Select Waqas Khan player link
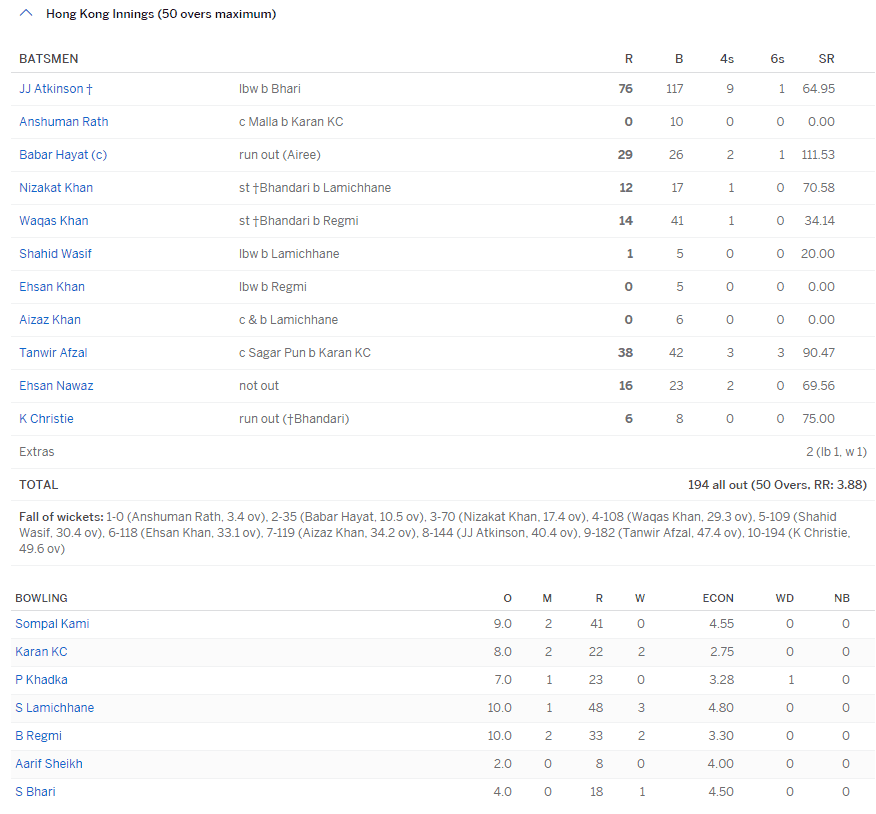 pyautogui.click(x=53, y=221)
